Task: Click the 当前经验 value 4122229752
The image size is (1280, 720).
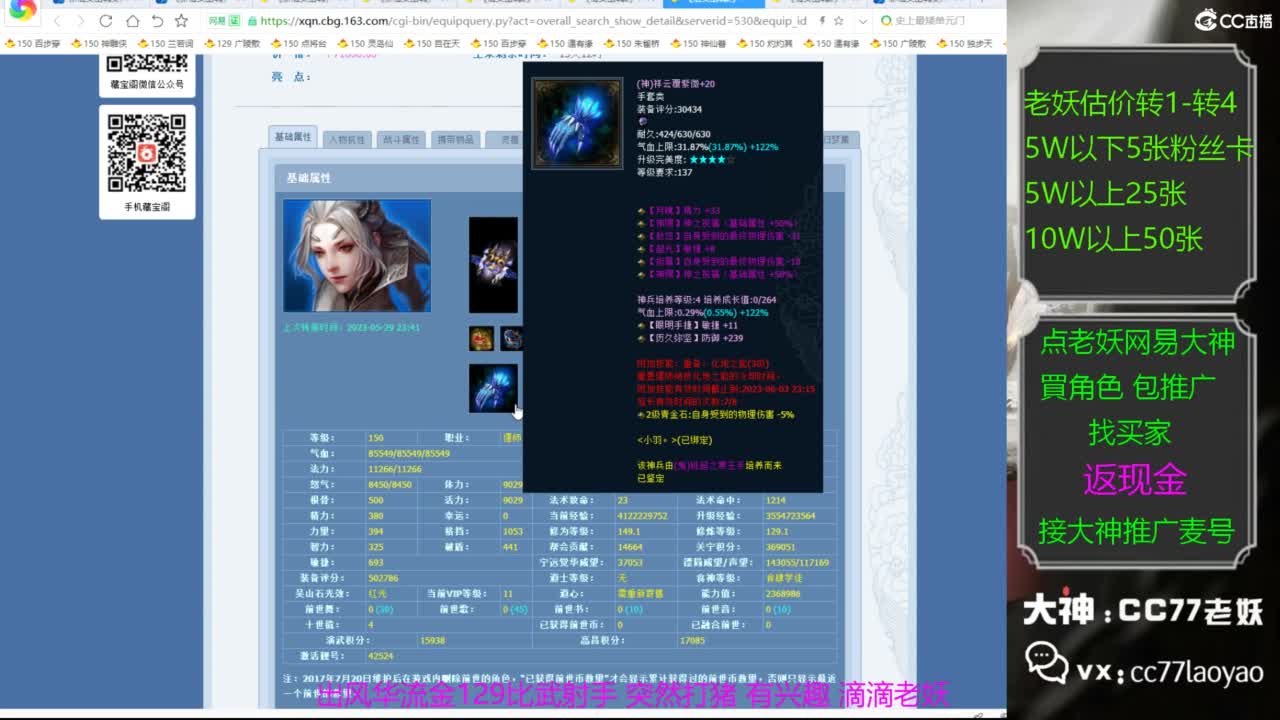Action: (x=643, y=516)
